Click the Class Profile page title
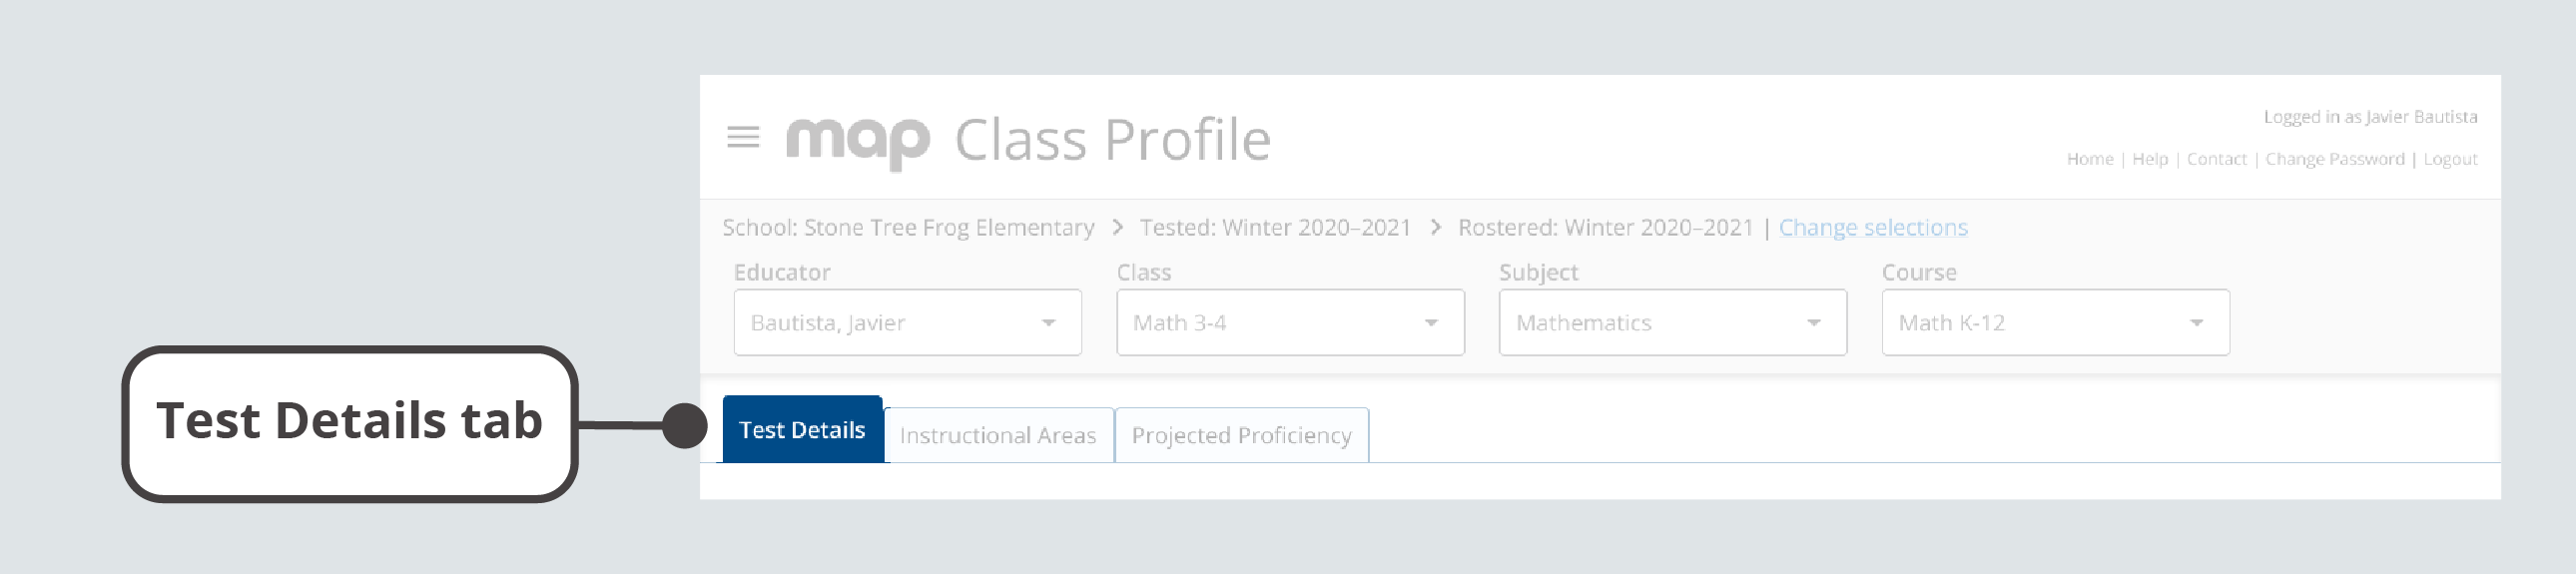 [x=1112, y=140]
